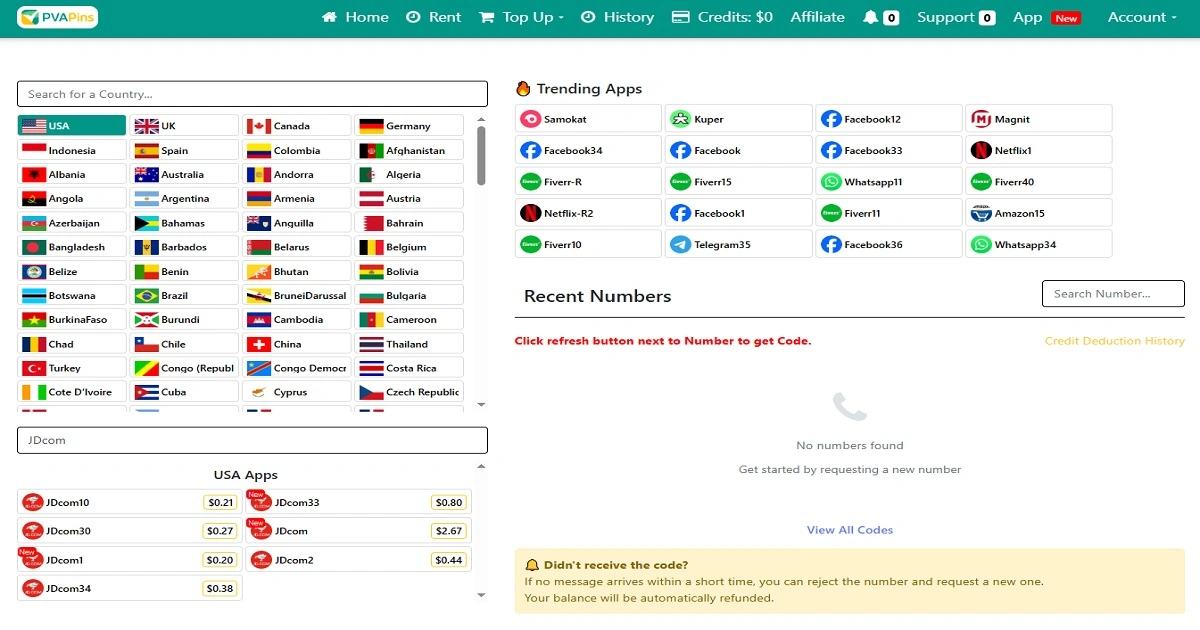Click the country list scrollbar thumb
The width and height of the screenshot is (1200, 630).
click(481, 155)
